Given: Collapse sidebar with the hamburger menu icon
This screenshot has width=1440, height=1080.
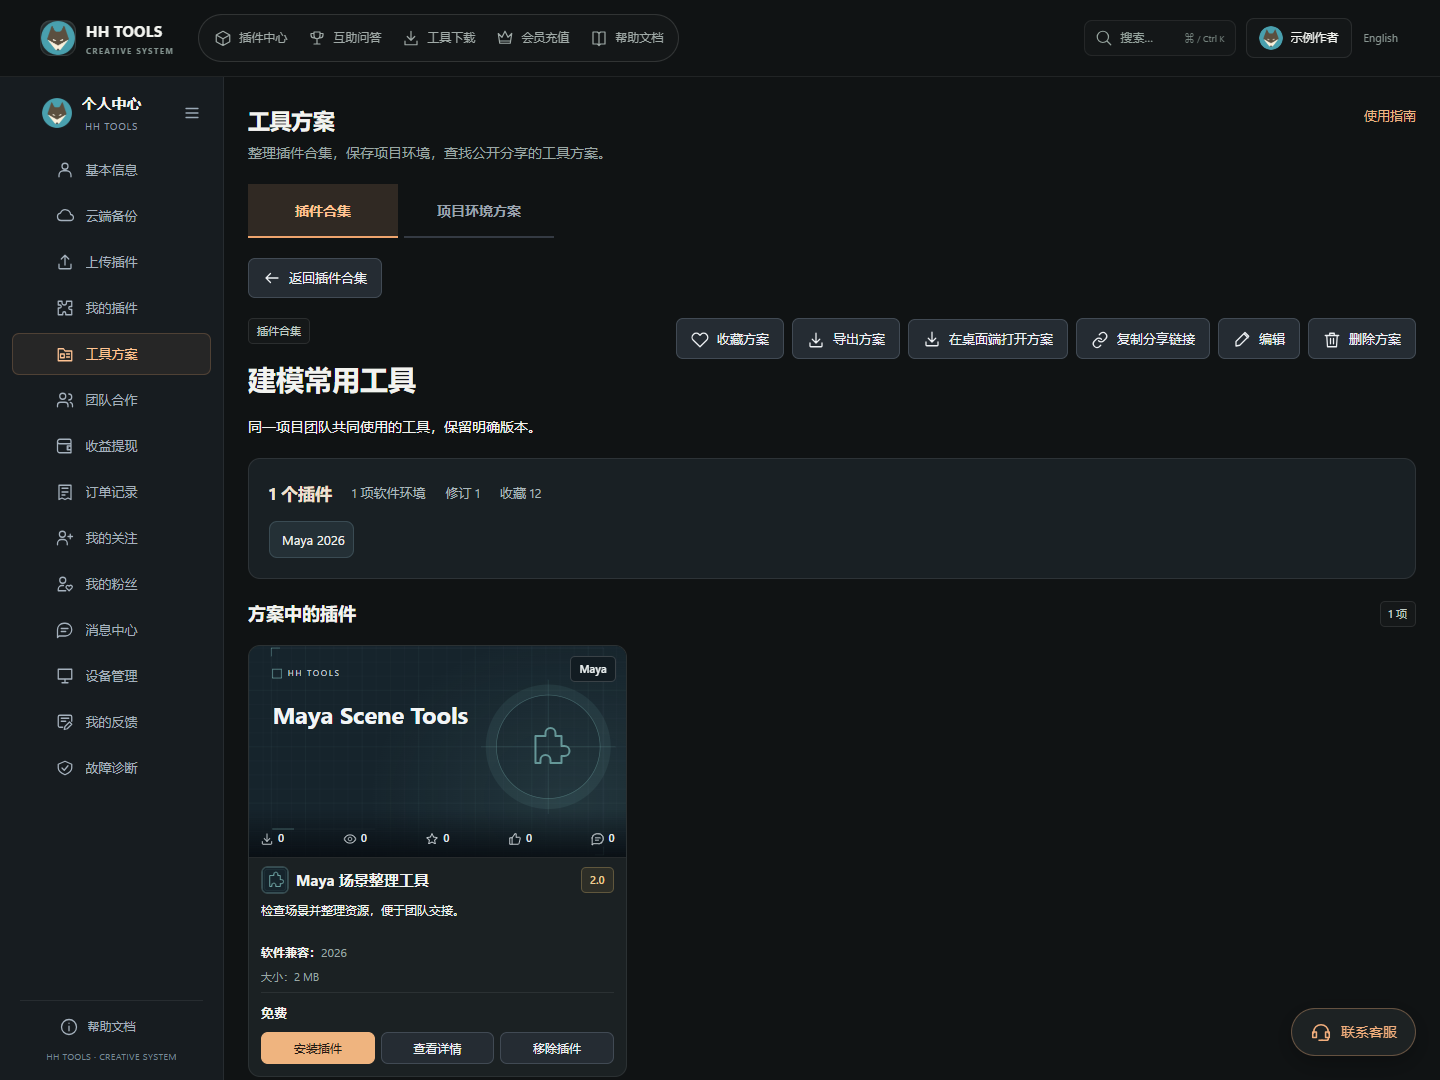Looking at the screenshot, I should [192, 113].
